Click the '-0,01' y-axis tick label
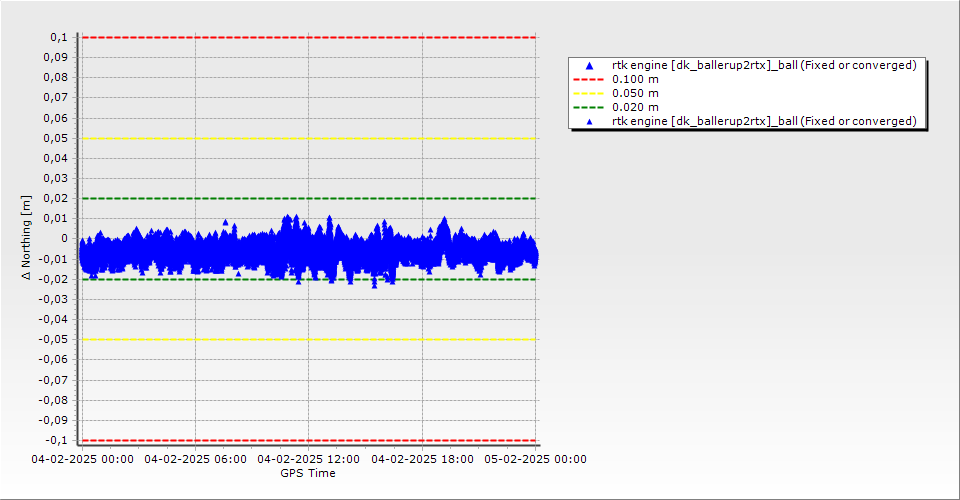Image resolution: width=960 pixels, height=500 pixels. click(x=53, y=259)
